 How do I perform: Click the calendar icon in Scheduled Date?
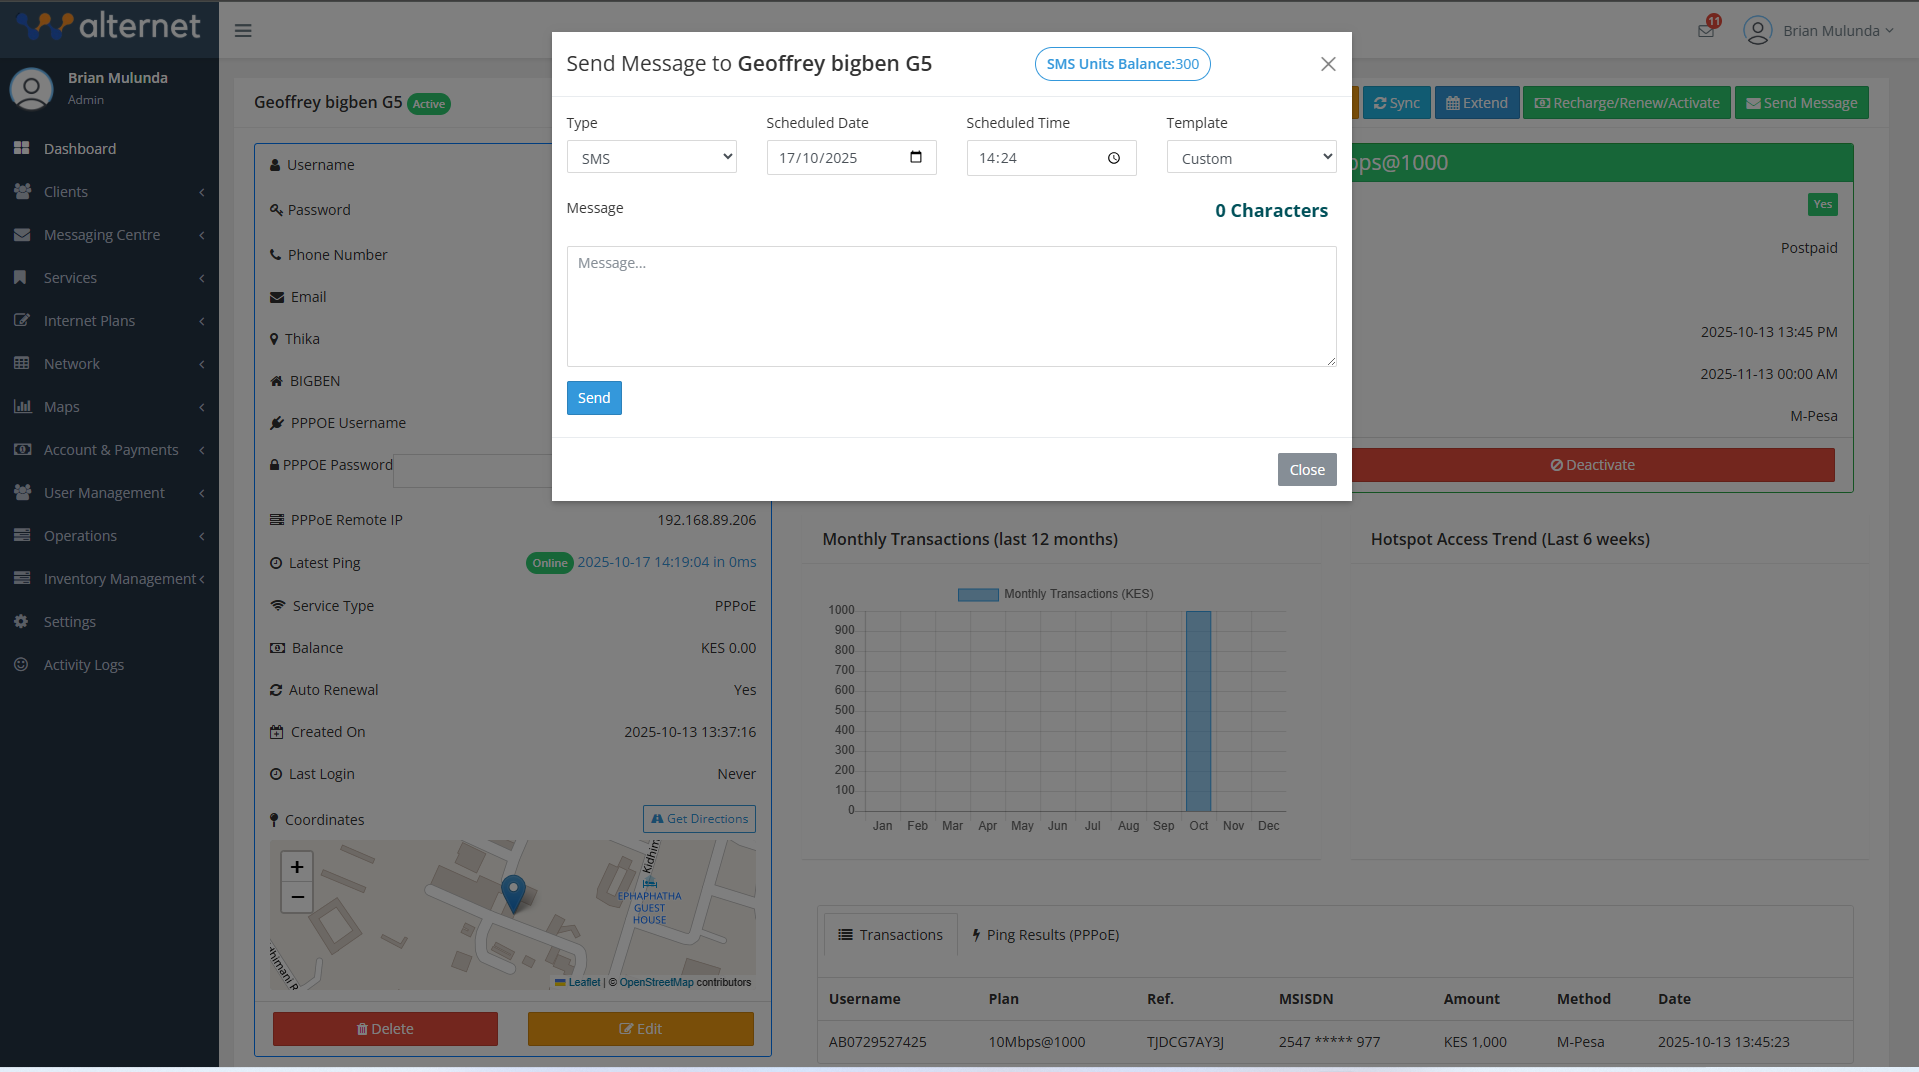[915, 158]
